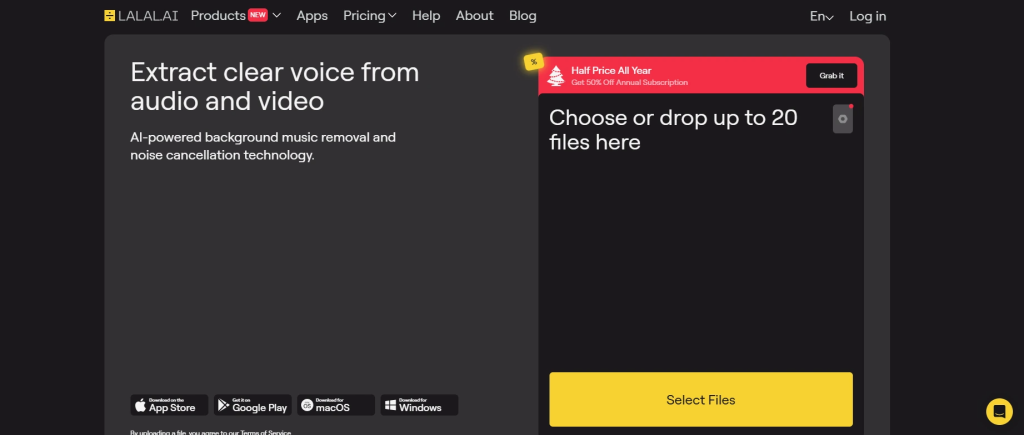Click the Christmas tree promo icon

click(x=558, y=75)
